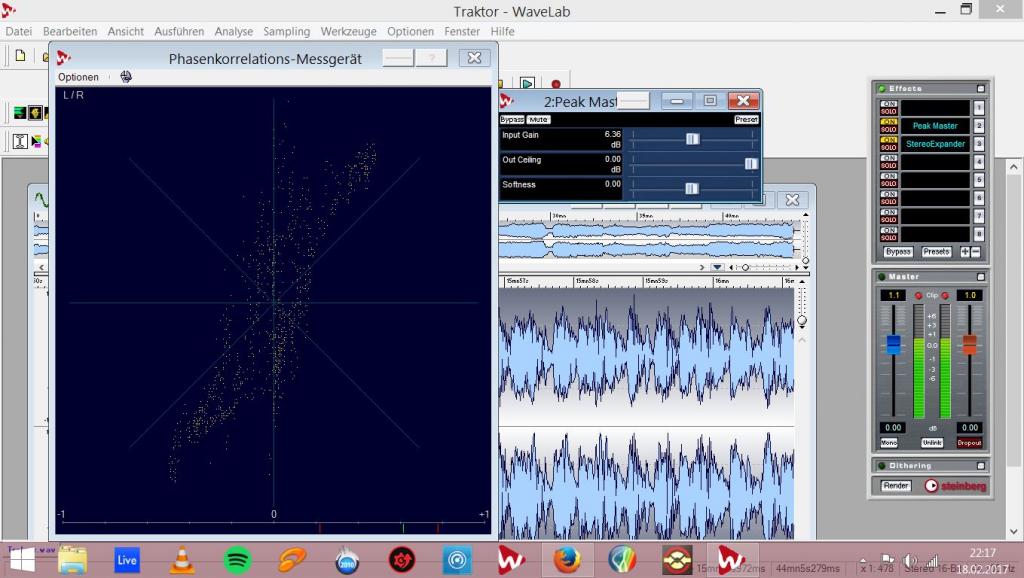The image size is (1024, 578).
Task: Open the Peak Master slot effect list
Action: [935, 126]
